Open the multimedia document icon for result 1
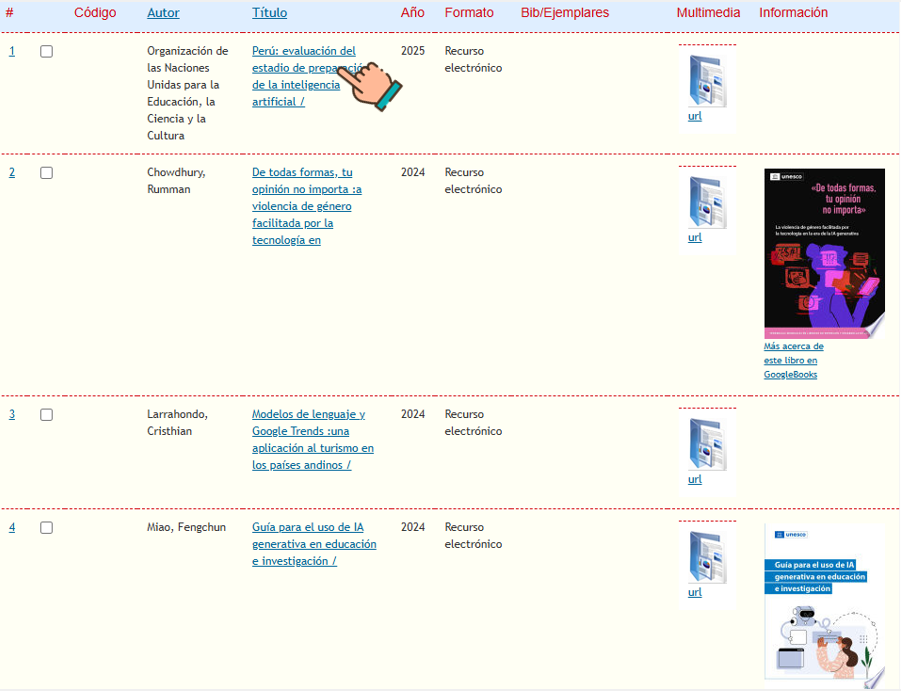 click(707, 81)
